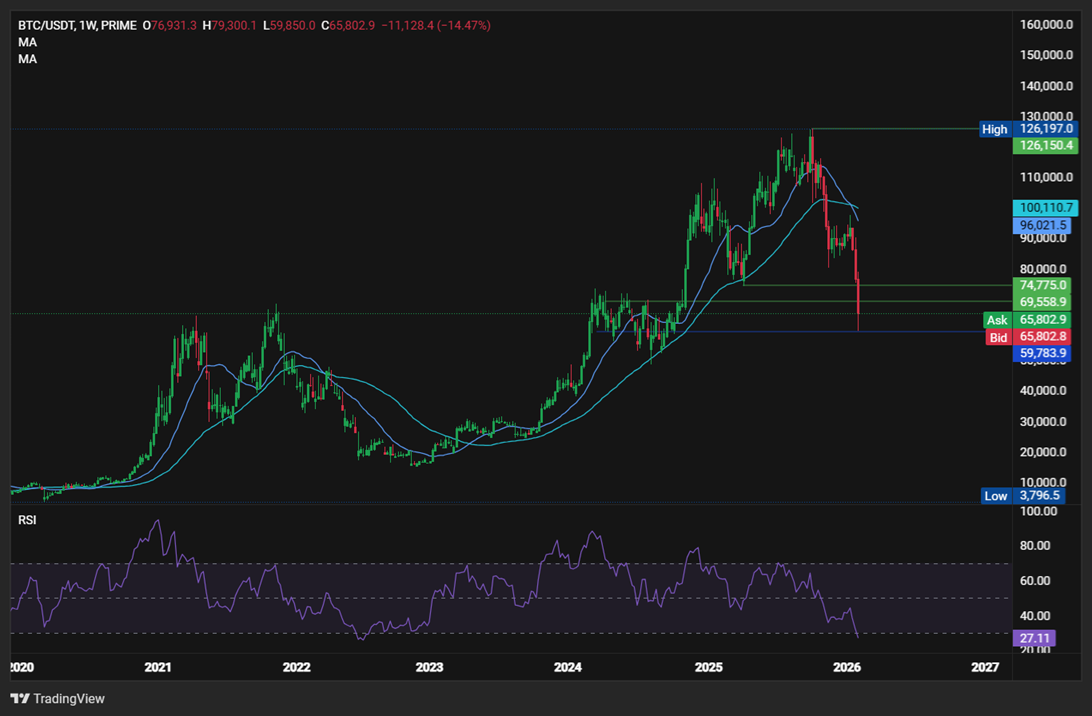Toggle visibility of the first MA overlay

coord(27,42)
